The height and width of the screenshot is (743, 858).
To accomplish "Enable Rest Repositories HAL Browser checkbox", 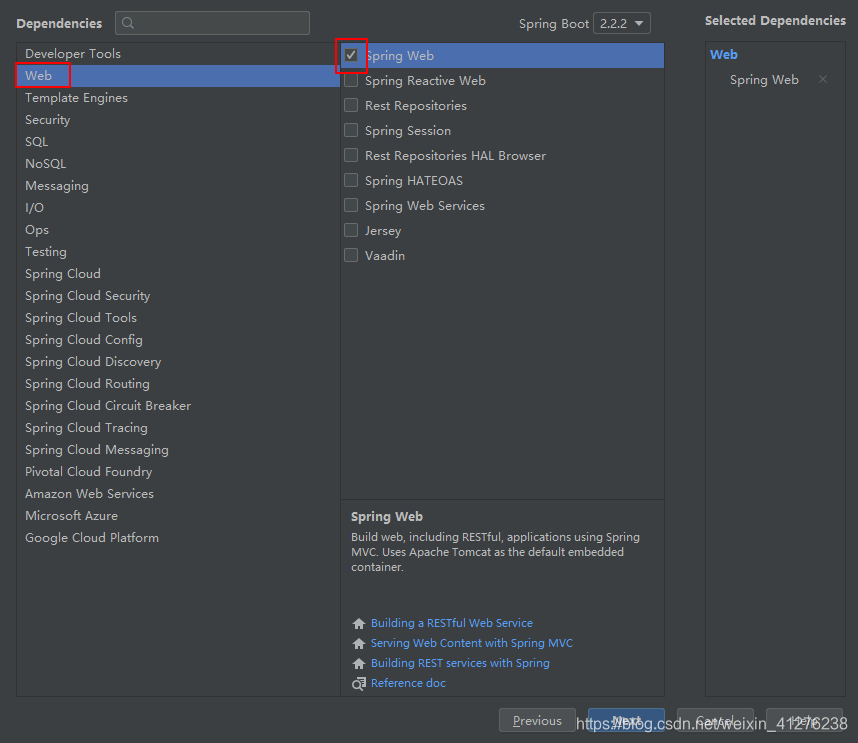I will 351,155.
